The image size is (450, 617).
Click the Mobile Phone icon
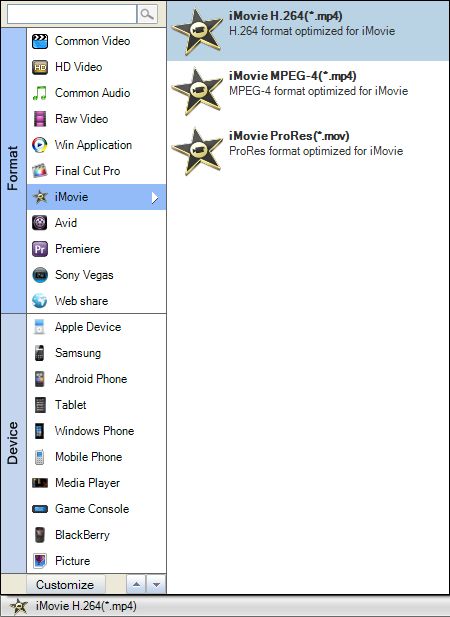39,457
